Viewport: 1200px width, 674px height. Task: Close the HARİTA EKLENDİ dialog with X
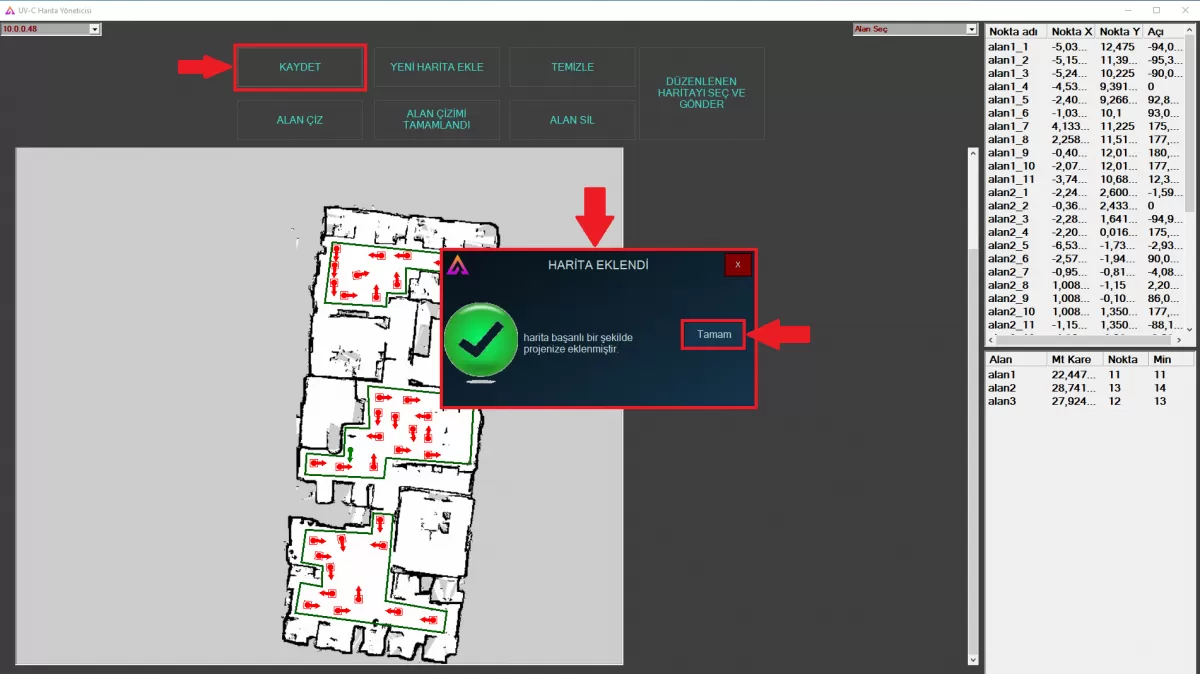click(738, 265)
